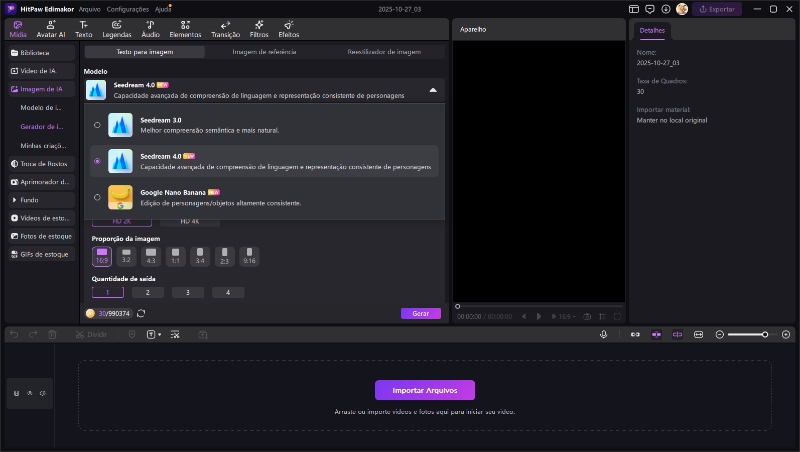Image resolution: width=800 pixels, height=452 pixels.
Task: Click the Importar Arquivos button
Action: click(x=424, y=390)
